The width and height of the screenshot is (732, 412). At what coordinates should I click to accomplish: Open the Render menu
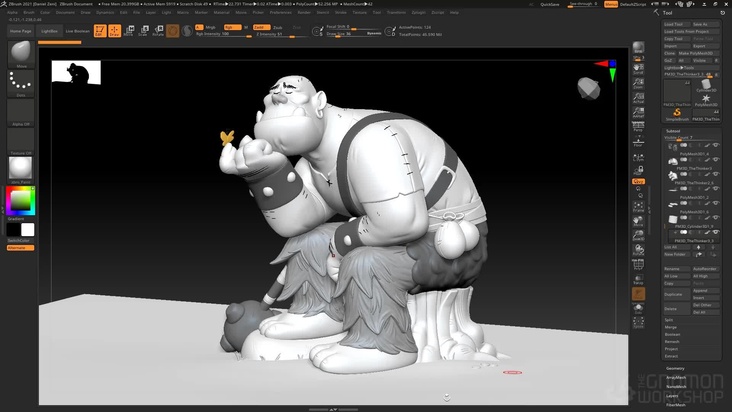304,13
